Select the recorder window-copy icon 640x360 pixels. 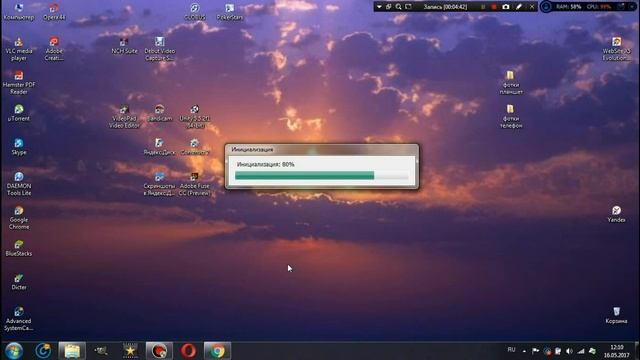pos(389,7)
